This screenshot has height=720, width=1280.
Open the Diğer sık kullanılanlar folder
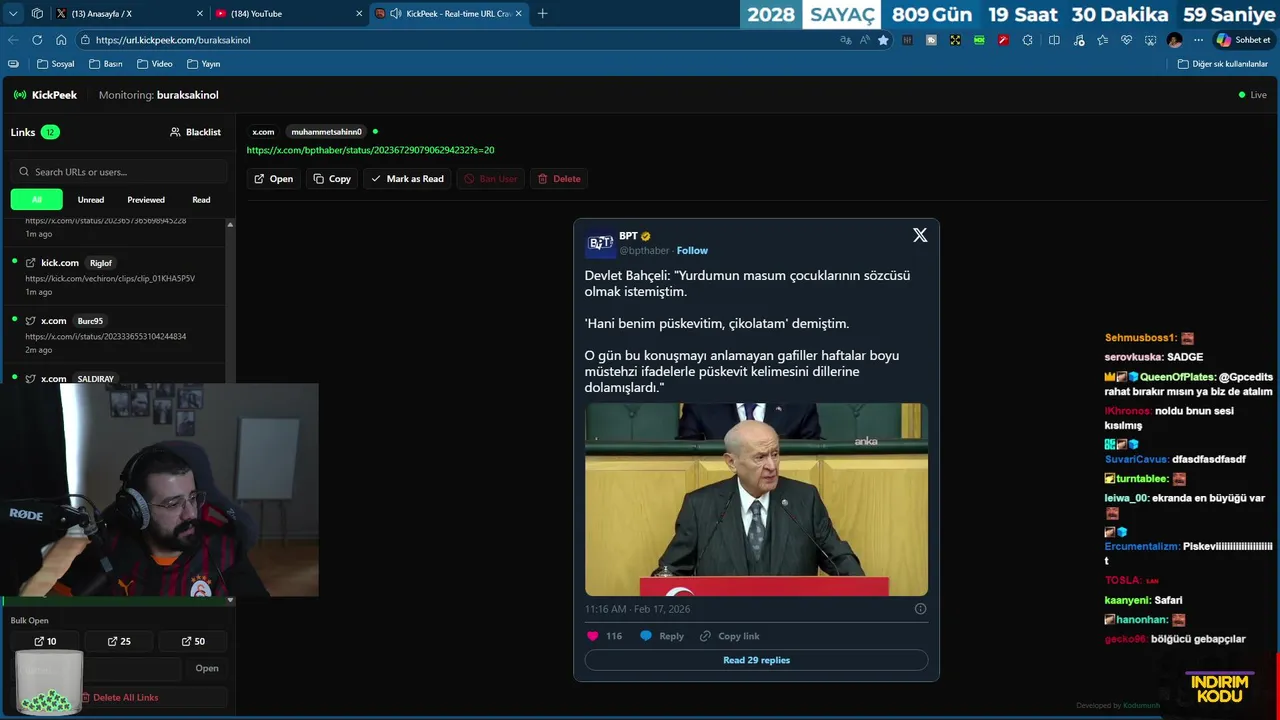click(1222, 64)
